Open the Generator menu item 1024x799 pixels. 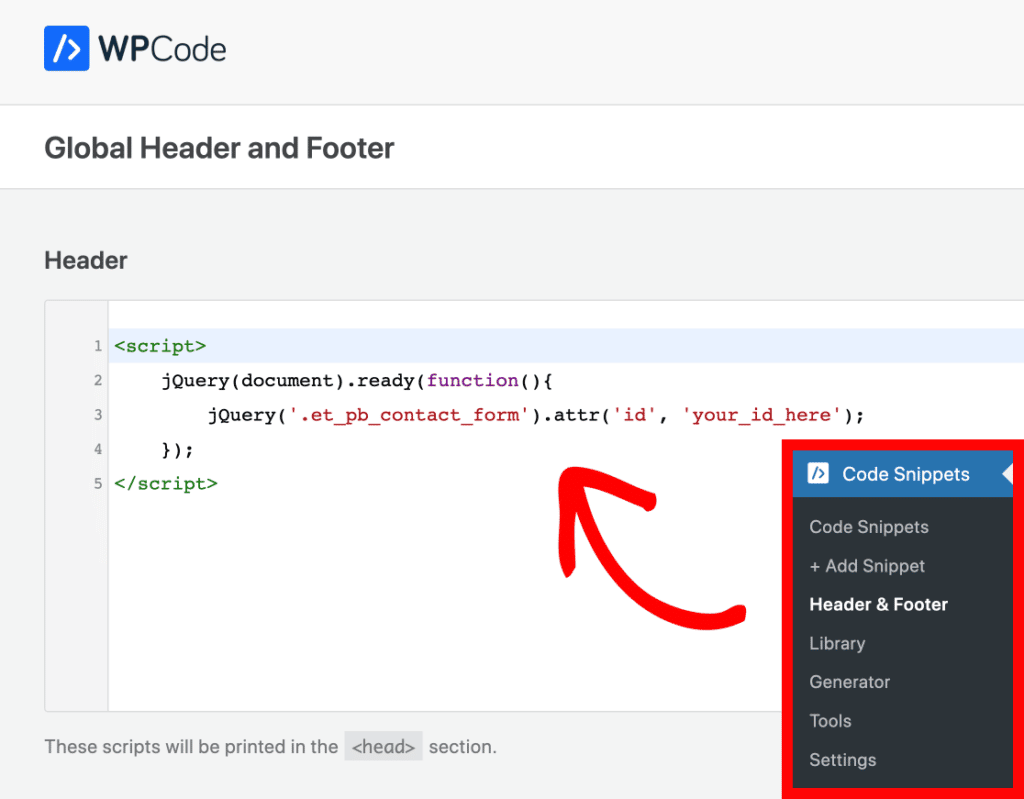850,682
